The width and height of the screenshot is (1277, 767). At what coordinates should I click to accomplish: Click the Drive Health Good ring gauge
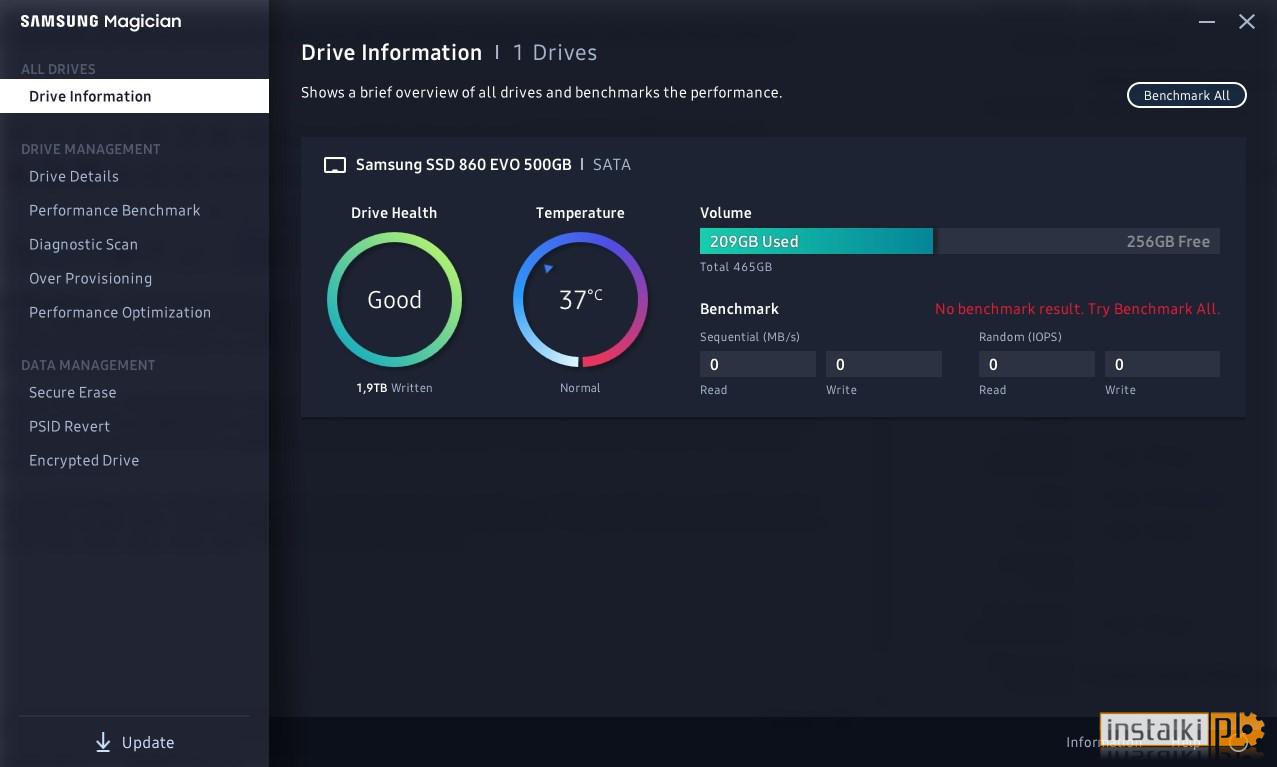[394, 299]
